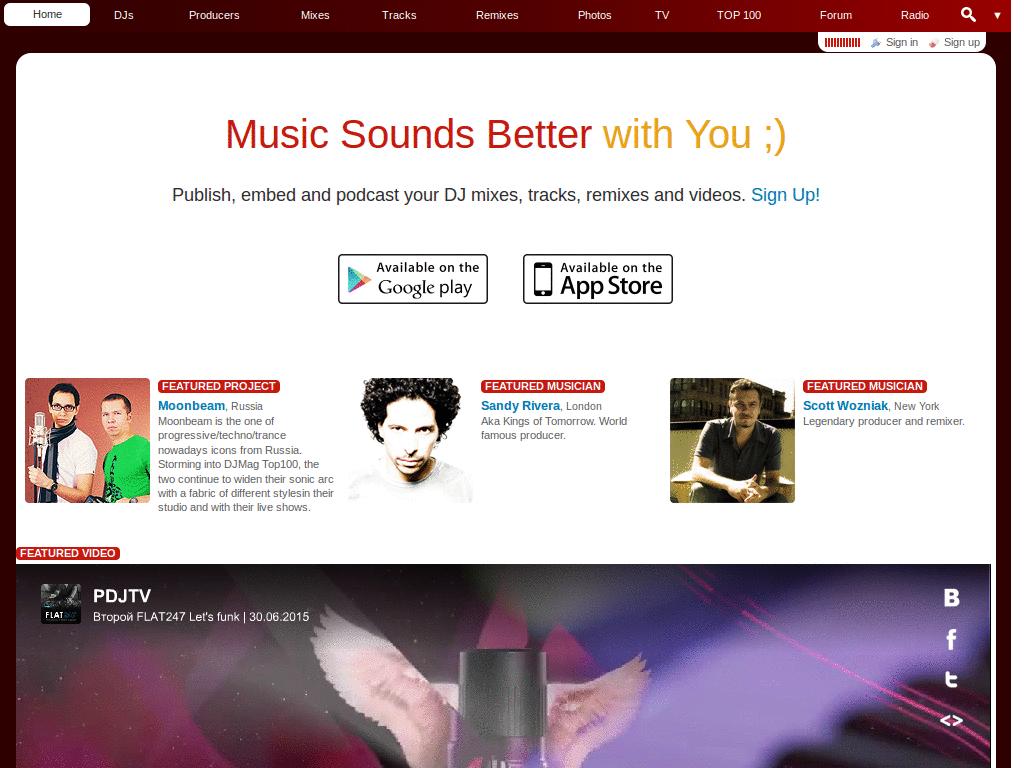The width and height of the screenshot is (1024, 768).
Task: Click the PDJTV channel avatar
Action: coord(61,604)
